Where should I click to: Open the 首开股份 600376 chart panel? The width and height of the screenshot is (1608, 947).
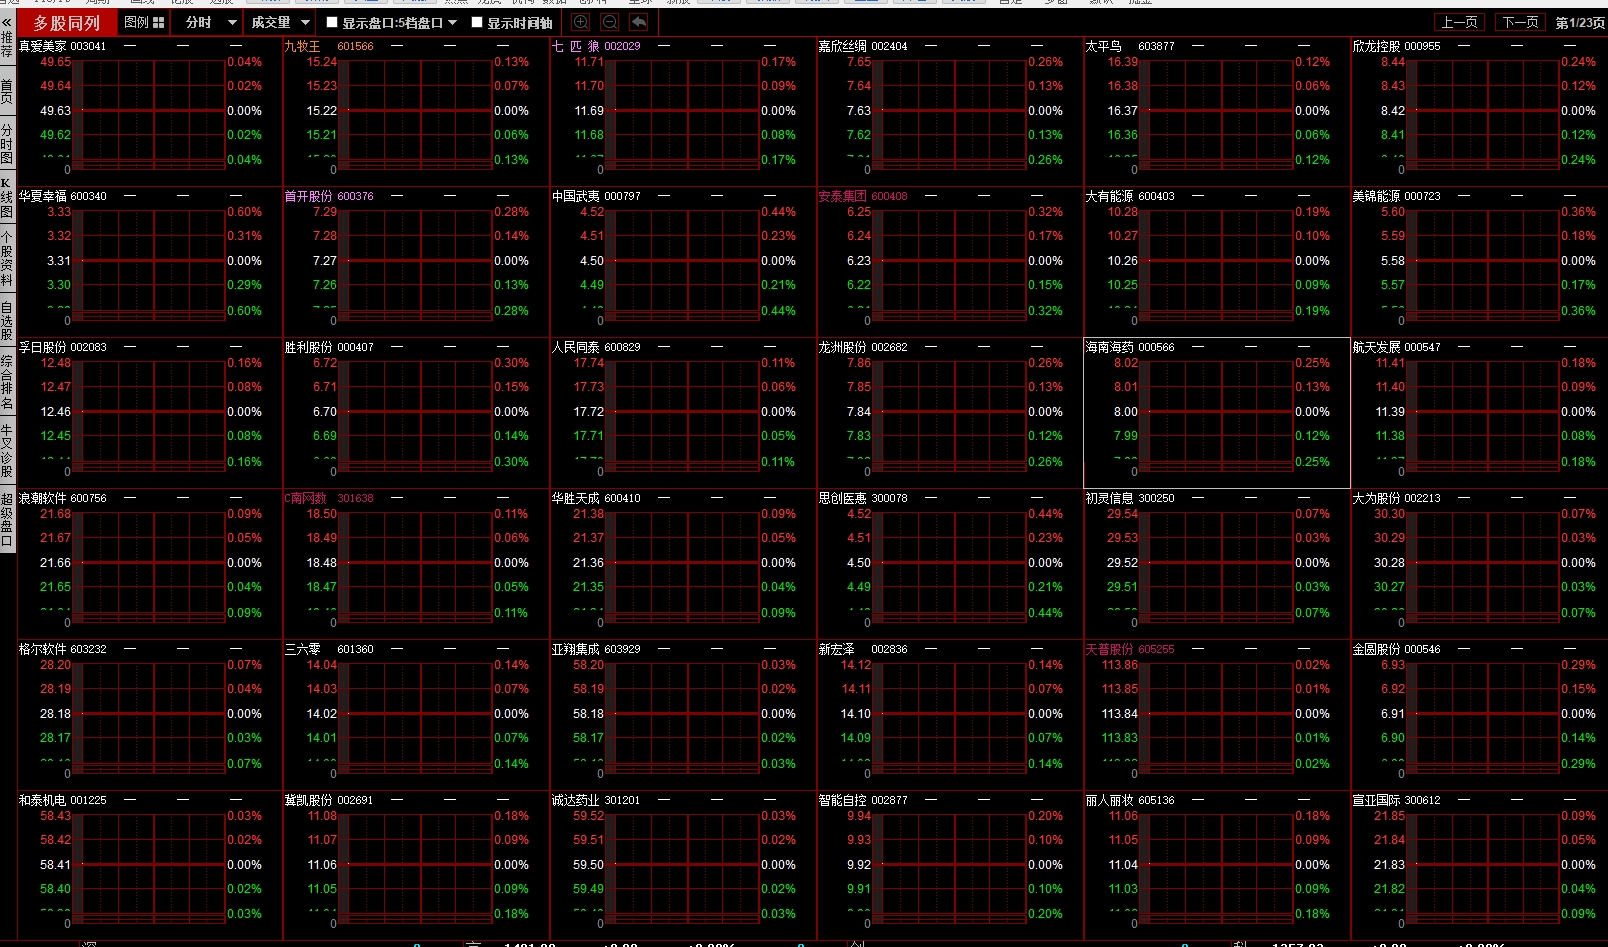(416, 262)
